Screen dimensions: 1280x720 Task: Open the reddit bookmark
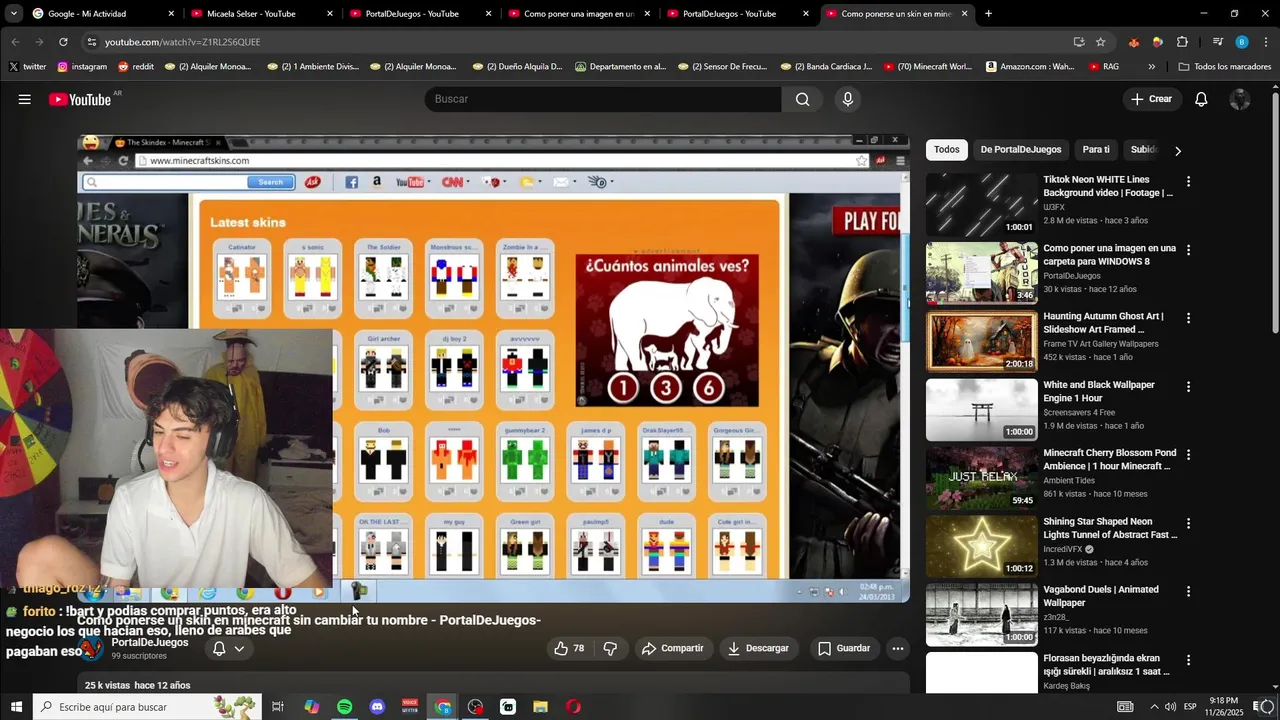135,67
